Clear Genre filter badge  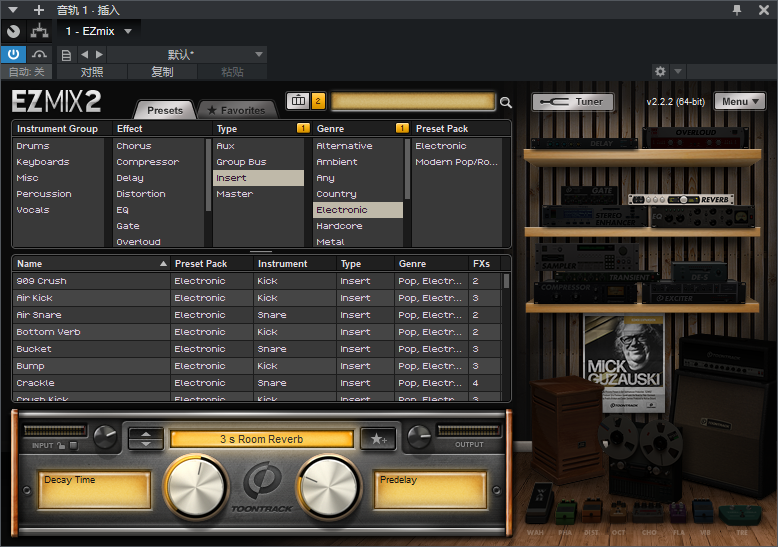(x=402, y=128)
